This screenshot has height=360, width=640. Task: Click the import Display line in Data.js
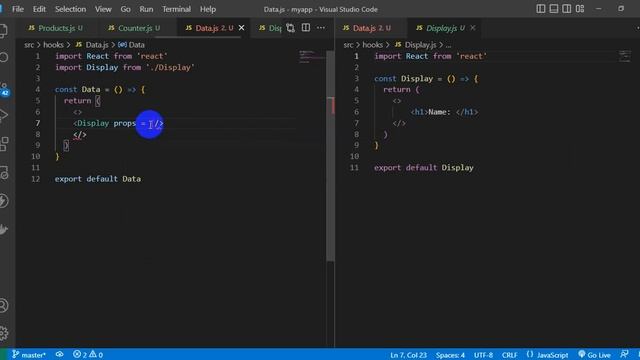point(124,67)
